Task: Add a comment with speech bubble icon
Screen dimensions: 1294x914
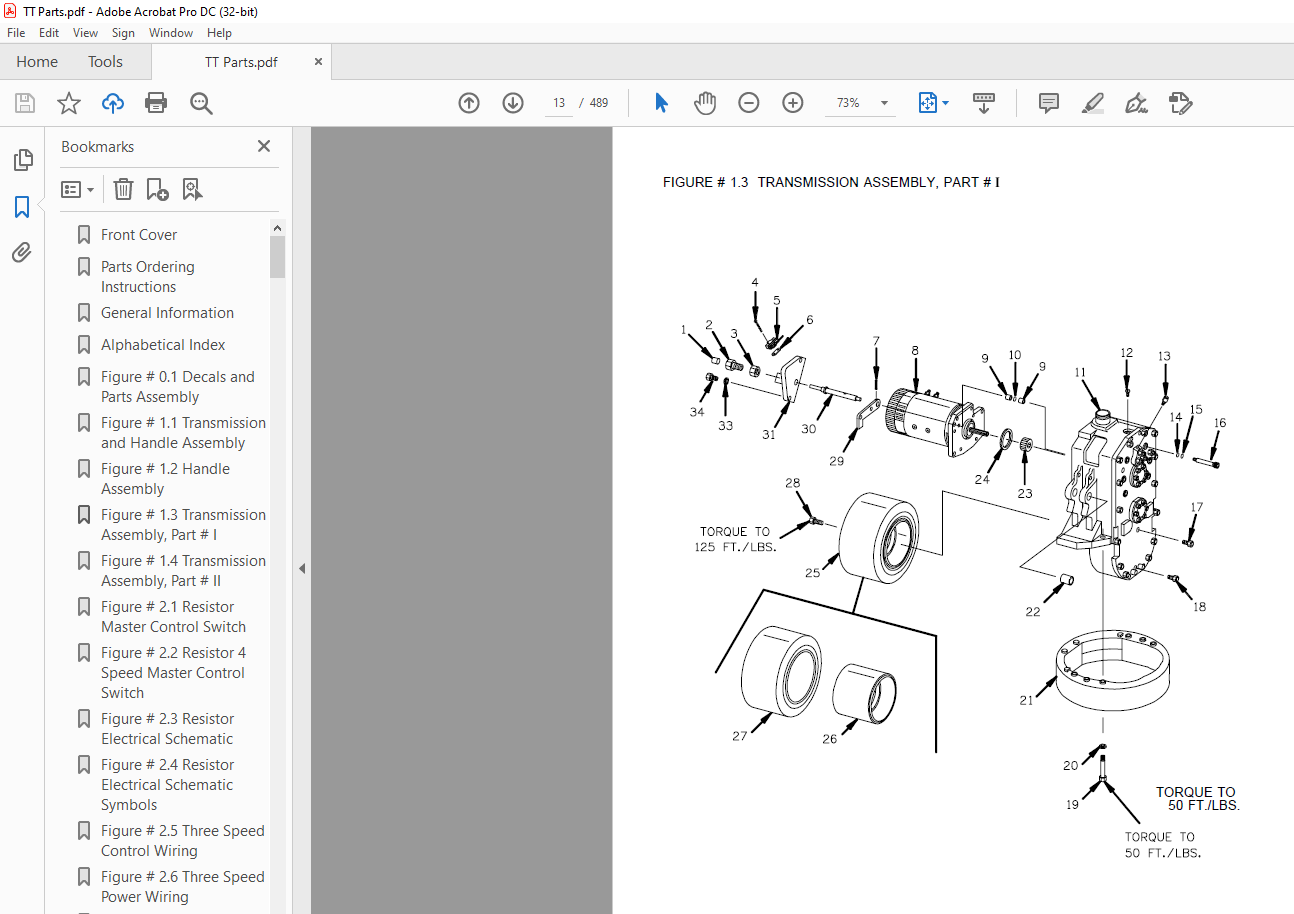Action: (1049, 103)
